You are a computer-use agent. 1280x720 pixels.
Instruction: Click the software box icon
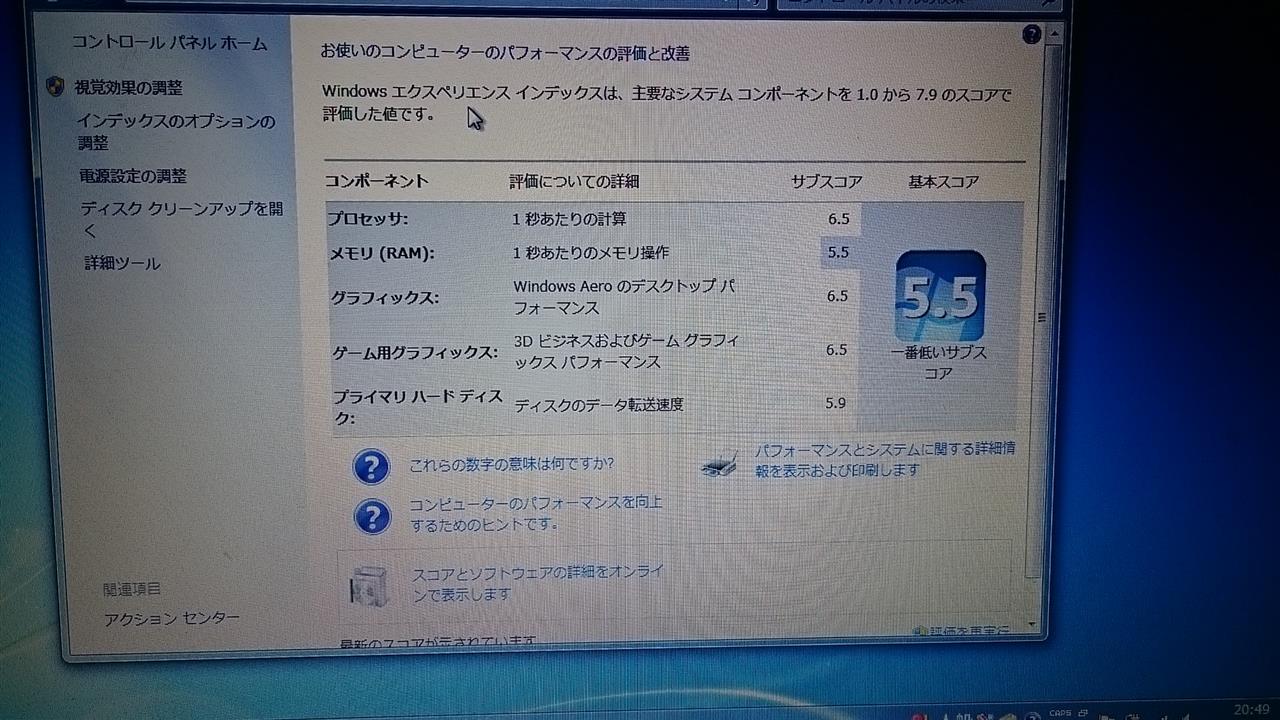[x=368, y=585]
